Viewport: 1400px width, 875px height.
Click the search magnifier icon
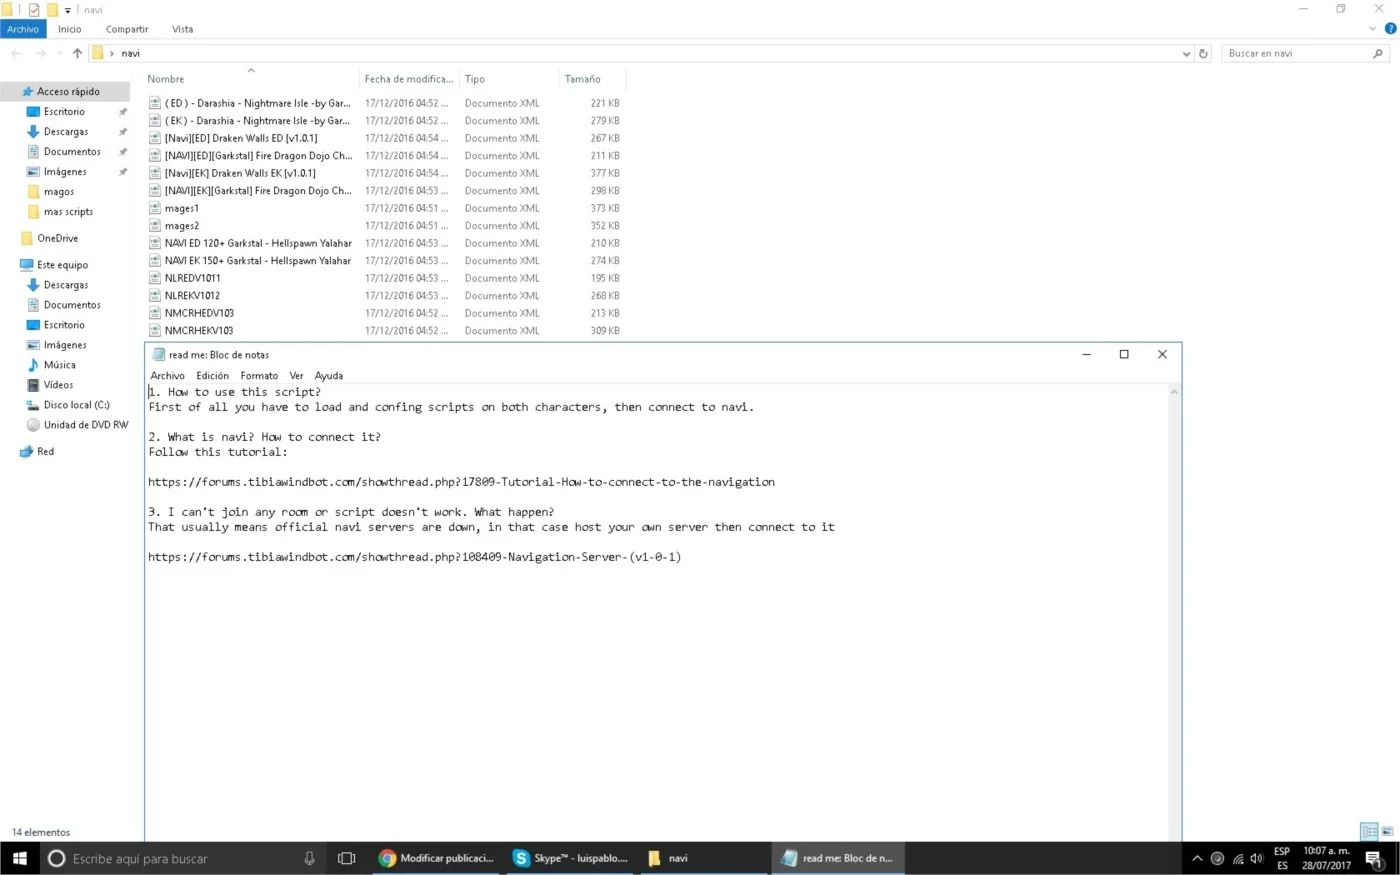[1378, 53]
